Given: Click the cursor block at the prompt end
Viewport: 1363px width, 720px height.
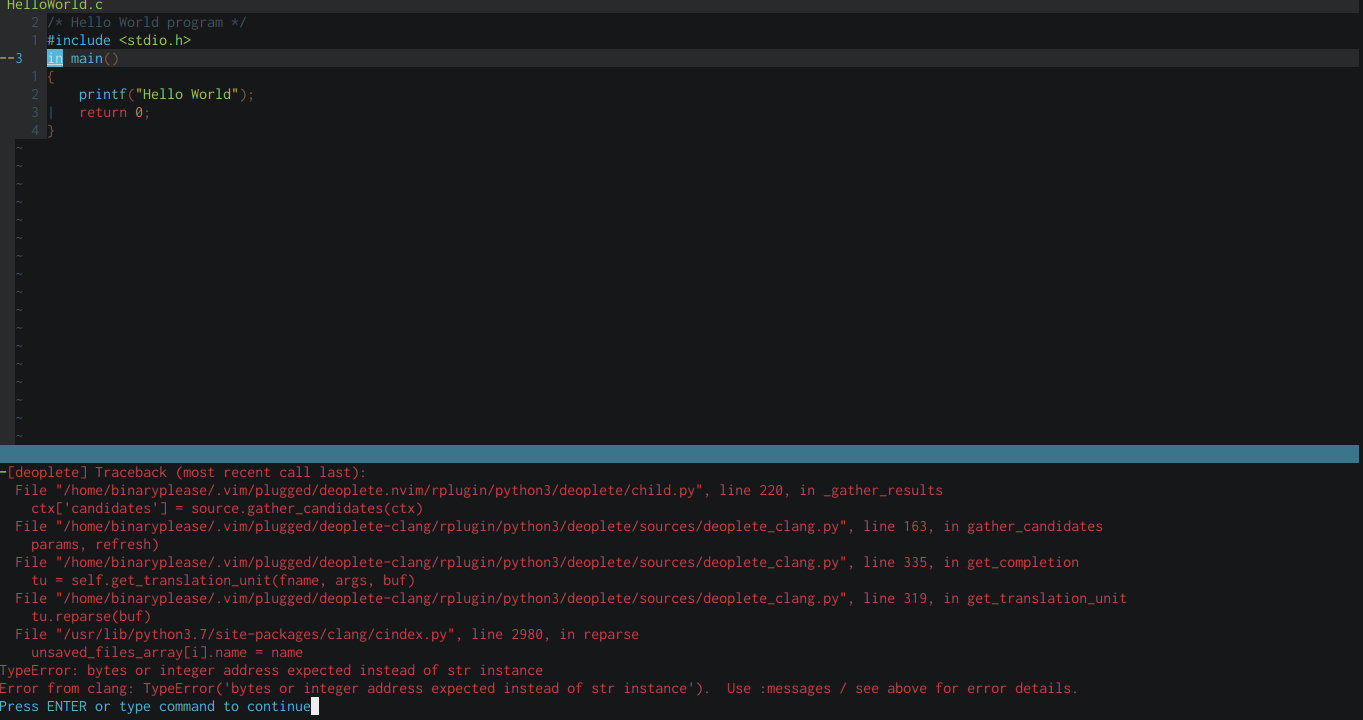Looking at the screenshot, I should tap(315, 706).
